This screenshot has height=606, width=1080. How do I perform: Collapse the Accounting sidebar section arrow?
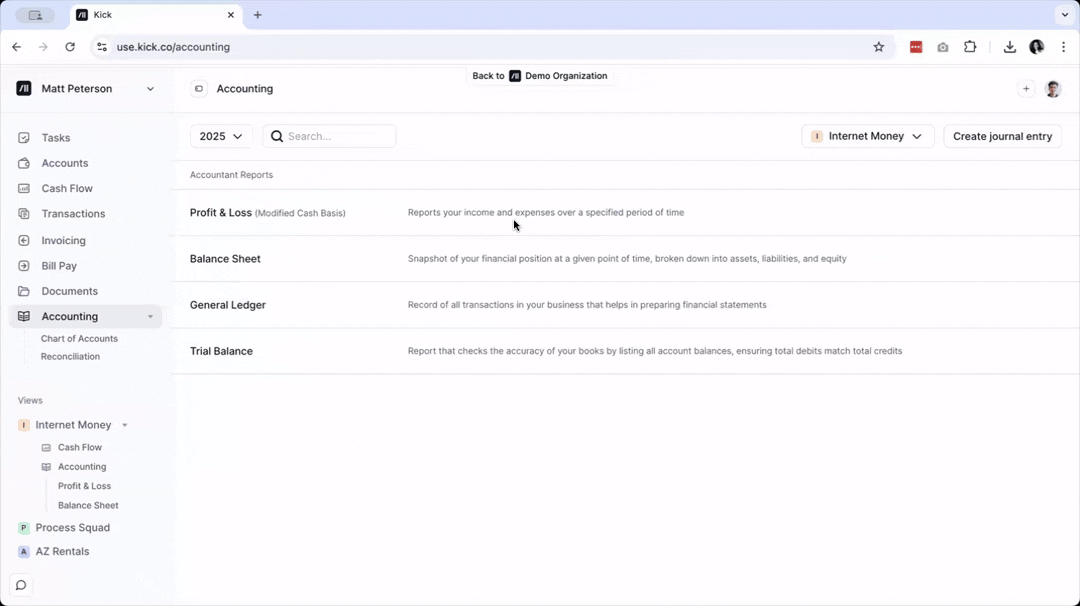(x=150, y=317)
